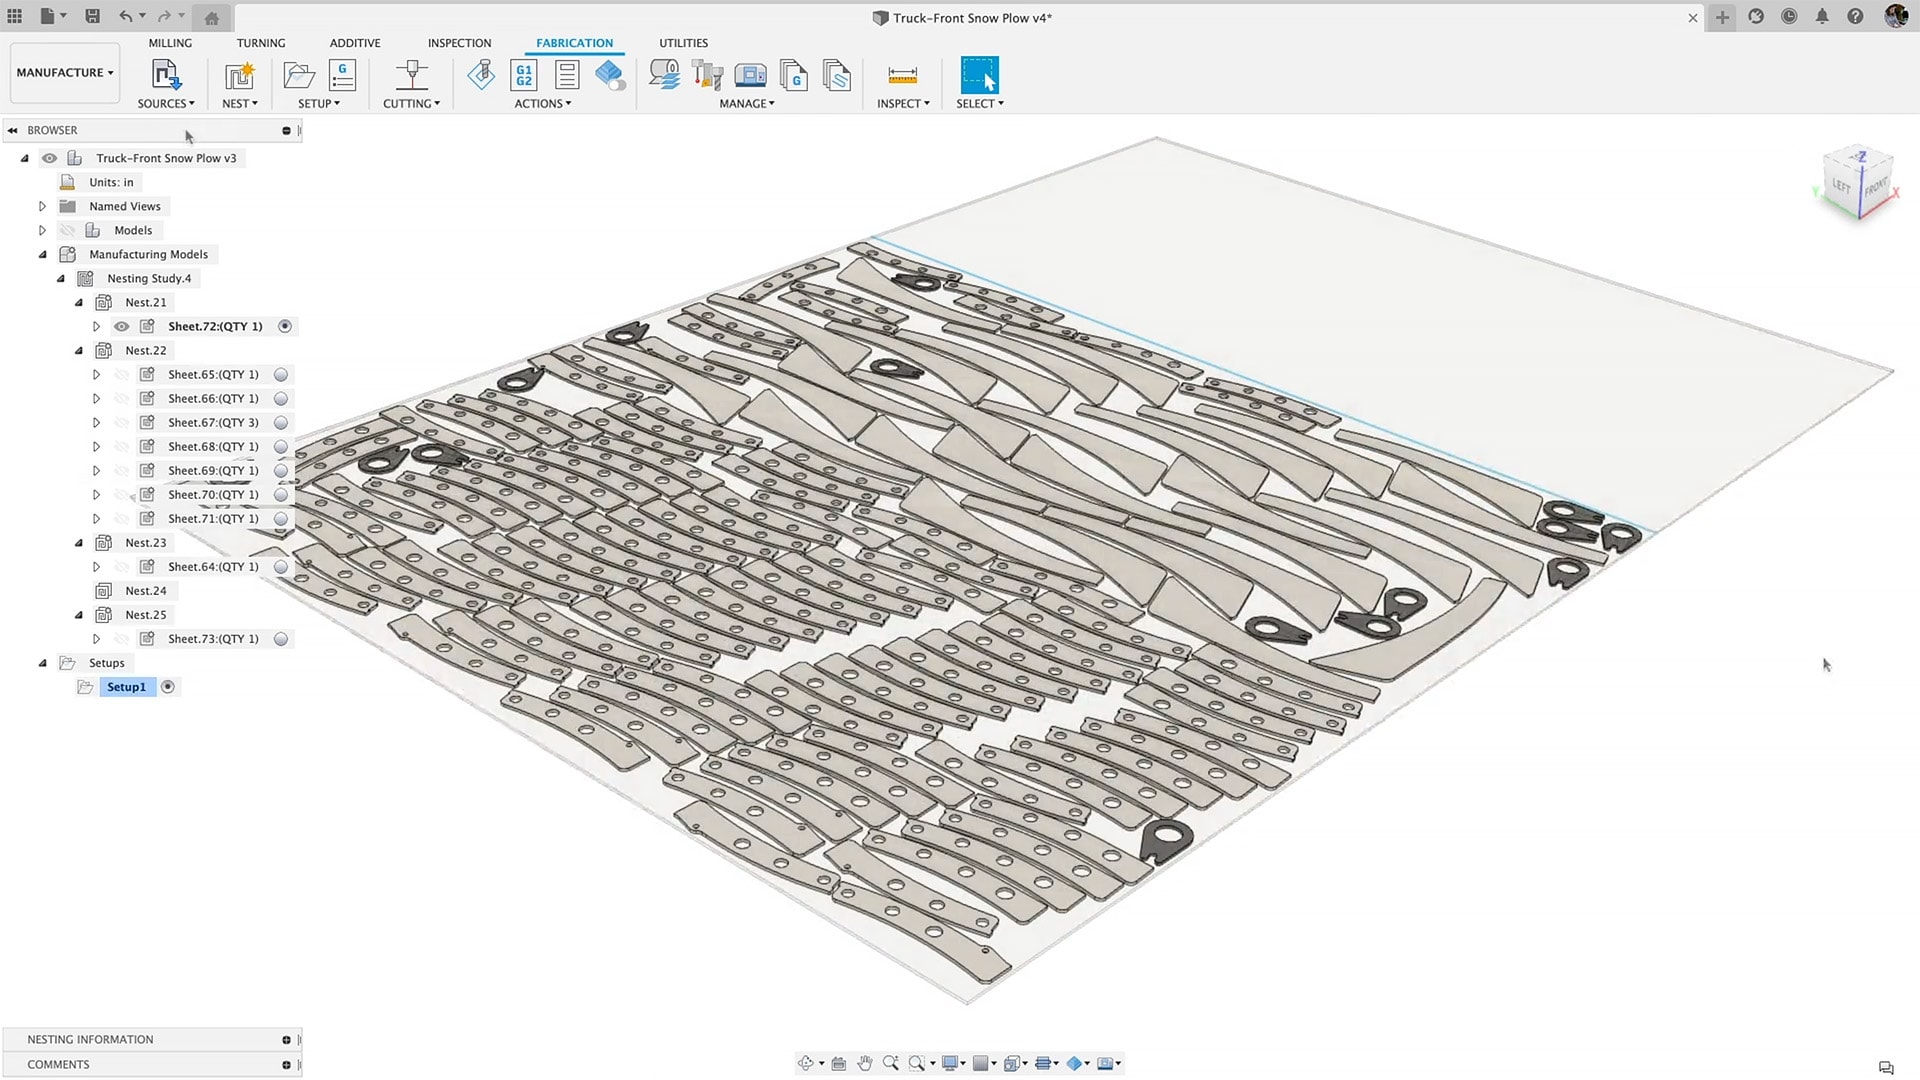Open the MANUFACTURE workspace dropdown
The height and width of the screenshot is (1080, 1920).
click(65, 73)
